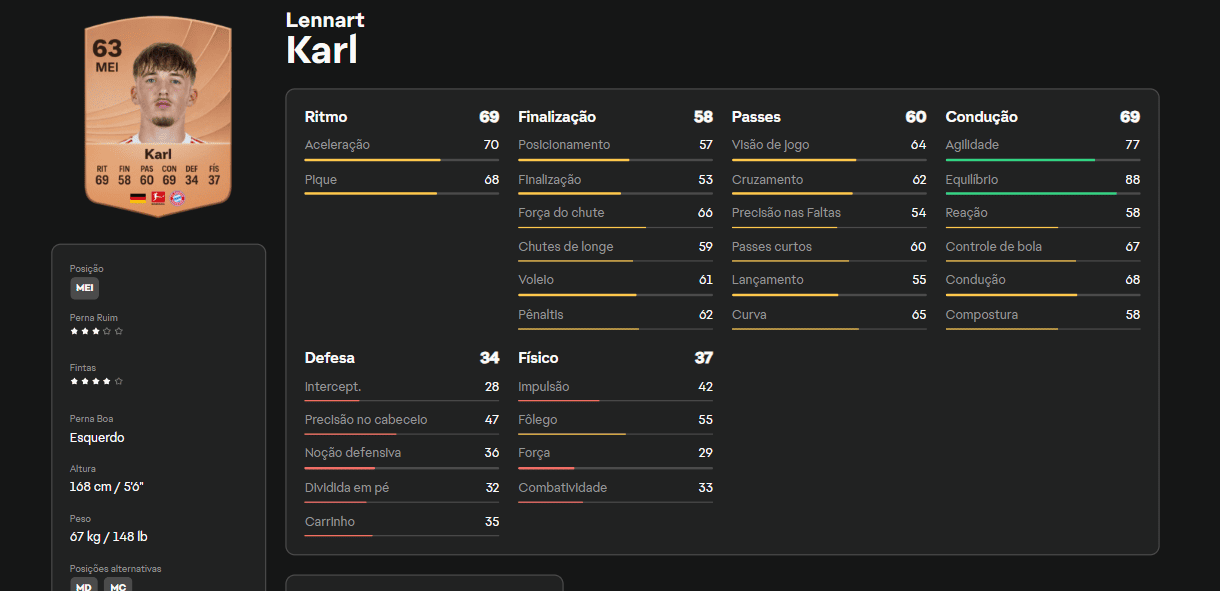Click the Karl player name title
Image resolution: width=1220 pixels, height=591 pixels.
coord(321,50)
